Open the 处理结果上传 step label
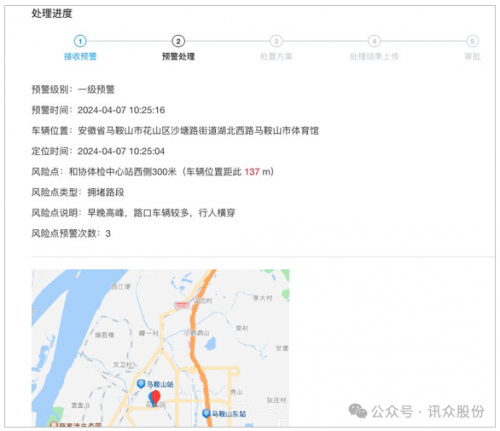The height and width of the screenshot is (431, 500). click(x=374, y=56)
